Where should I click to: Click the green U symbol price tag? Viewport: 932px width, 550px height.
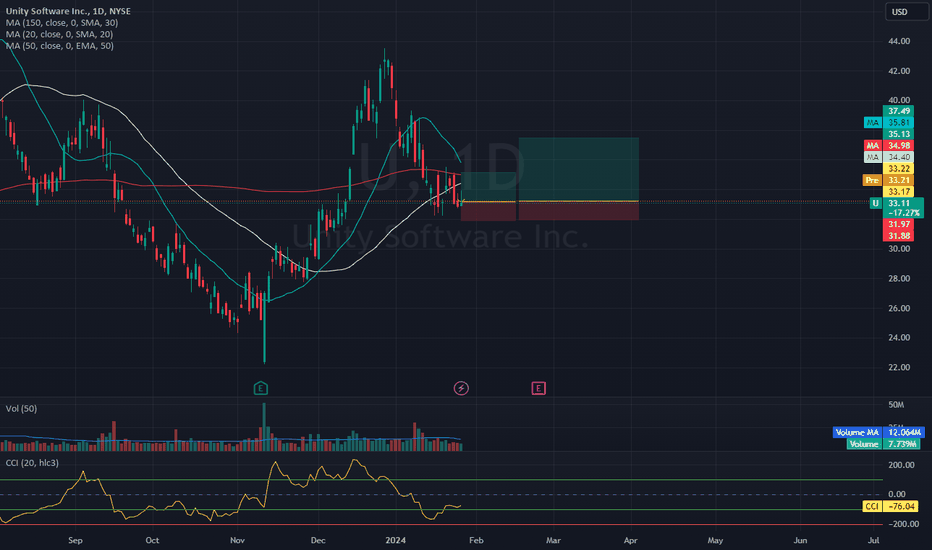(875, 203)
